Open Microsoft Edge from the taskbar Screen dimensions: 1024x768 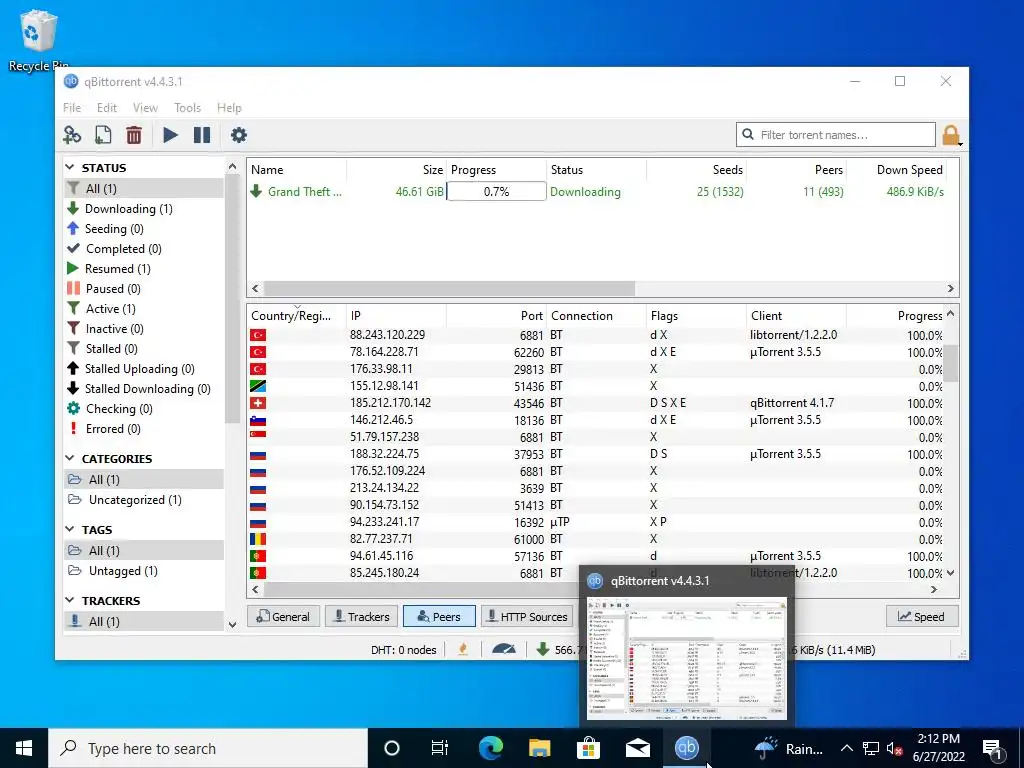(x=490, y=748)
